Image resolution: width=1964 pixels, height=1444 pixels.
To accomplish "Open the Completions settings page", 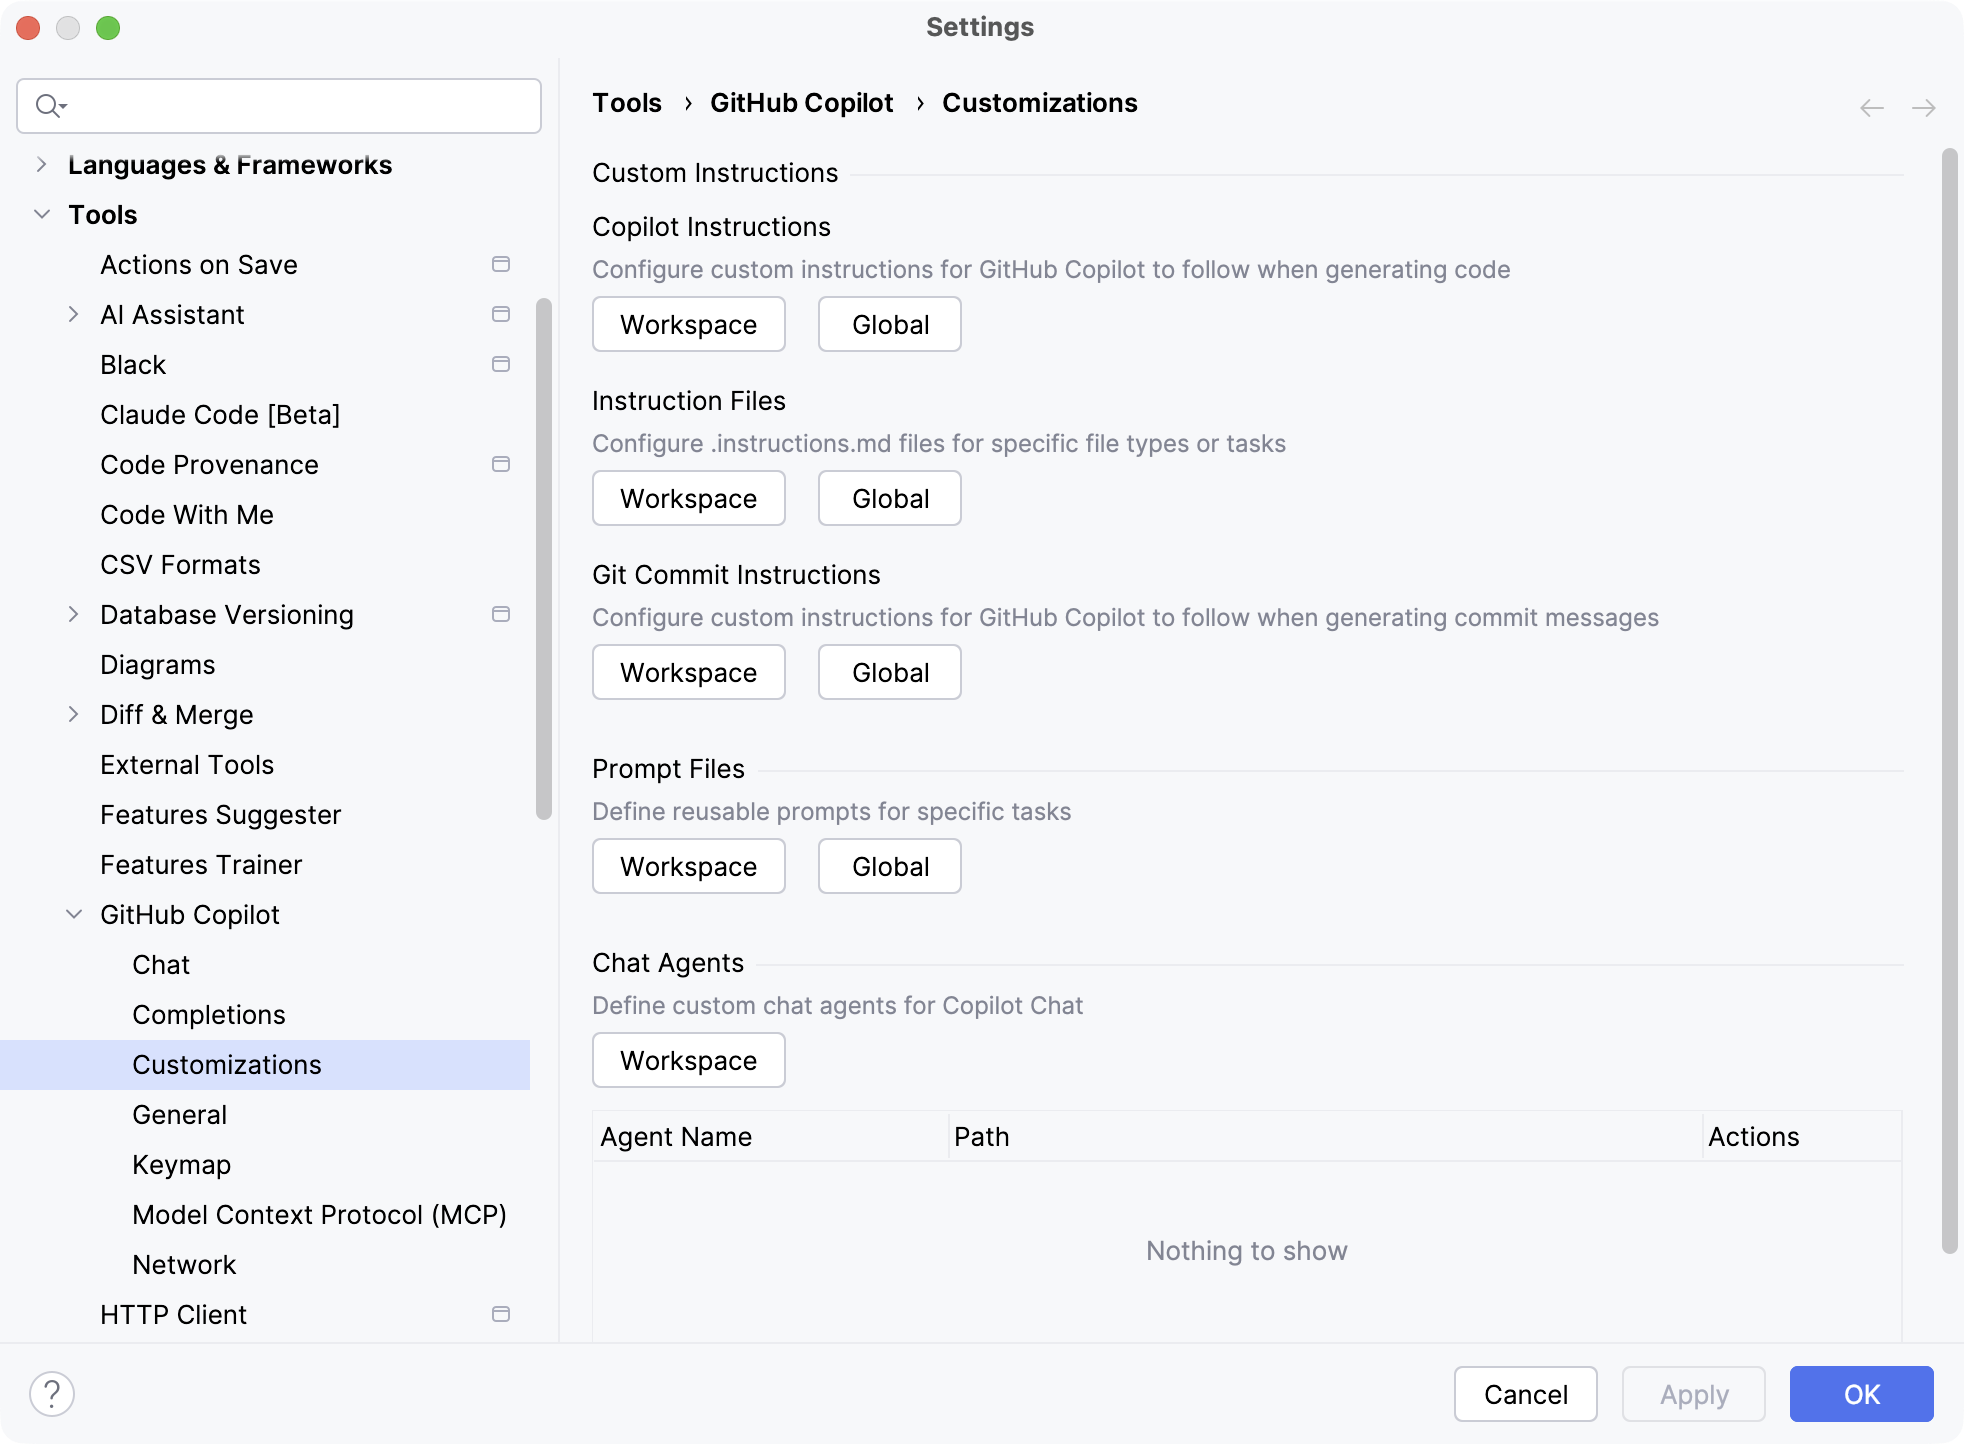I will pos(209,1014).
